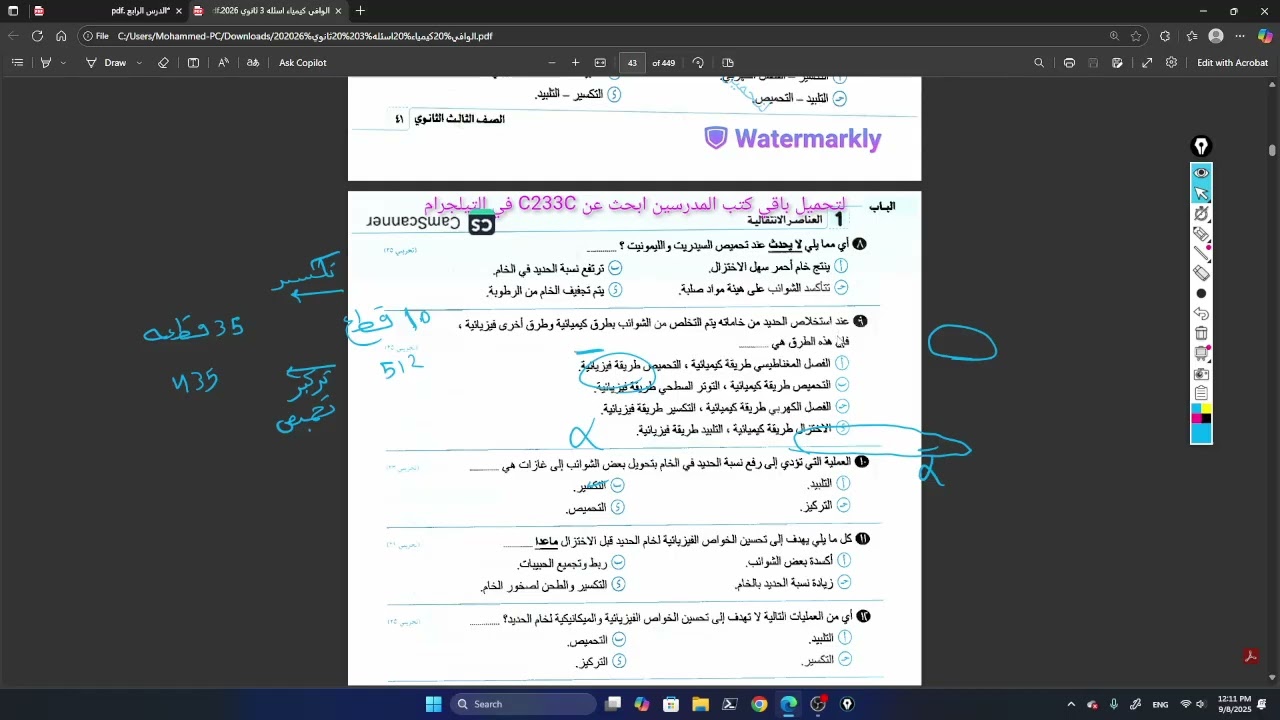The image size is (1280, 720).
Task: Select the eraser tool in Epic Pen toolbar
Action: click(1201, 273)
